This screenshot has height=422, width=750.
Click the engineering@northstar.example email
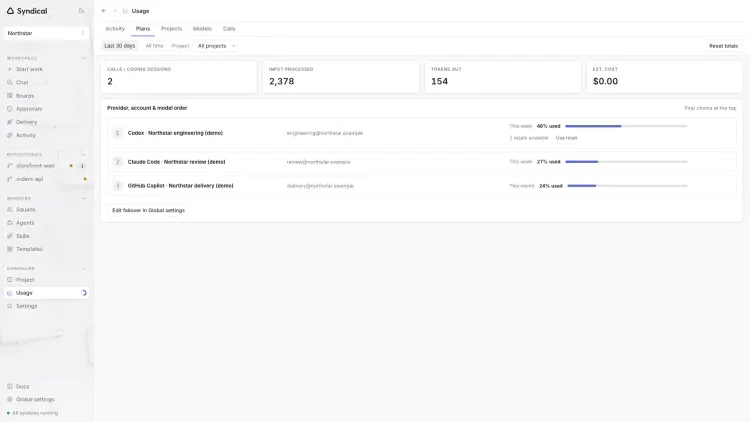[325, 133]
